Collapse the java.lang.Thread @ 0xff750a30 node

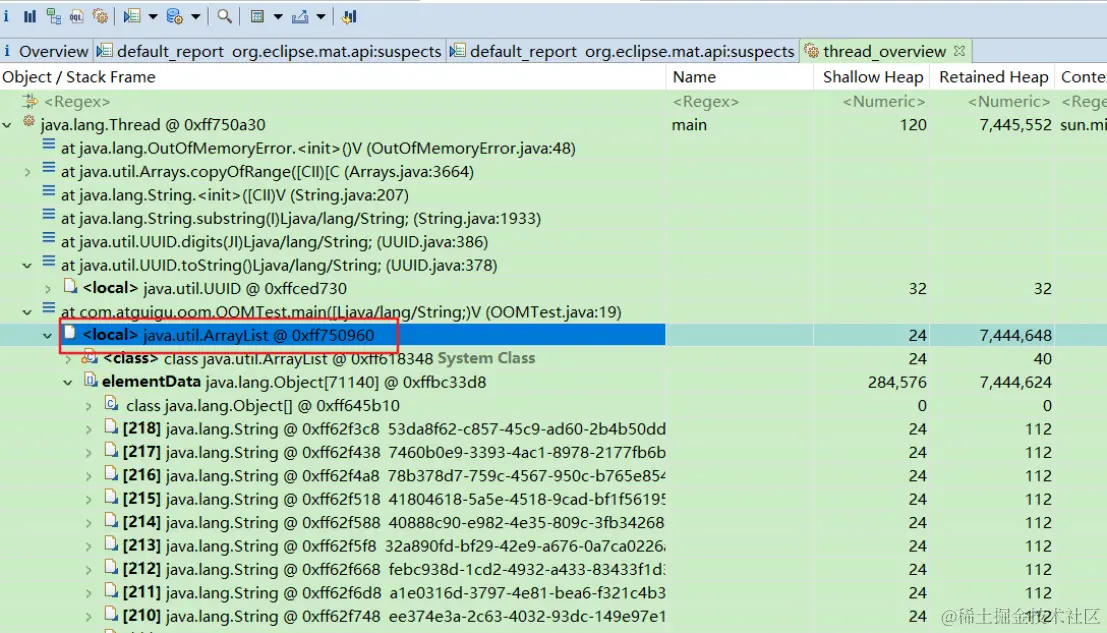pyautogui.click(x=7, y=126)
